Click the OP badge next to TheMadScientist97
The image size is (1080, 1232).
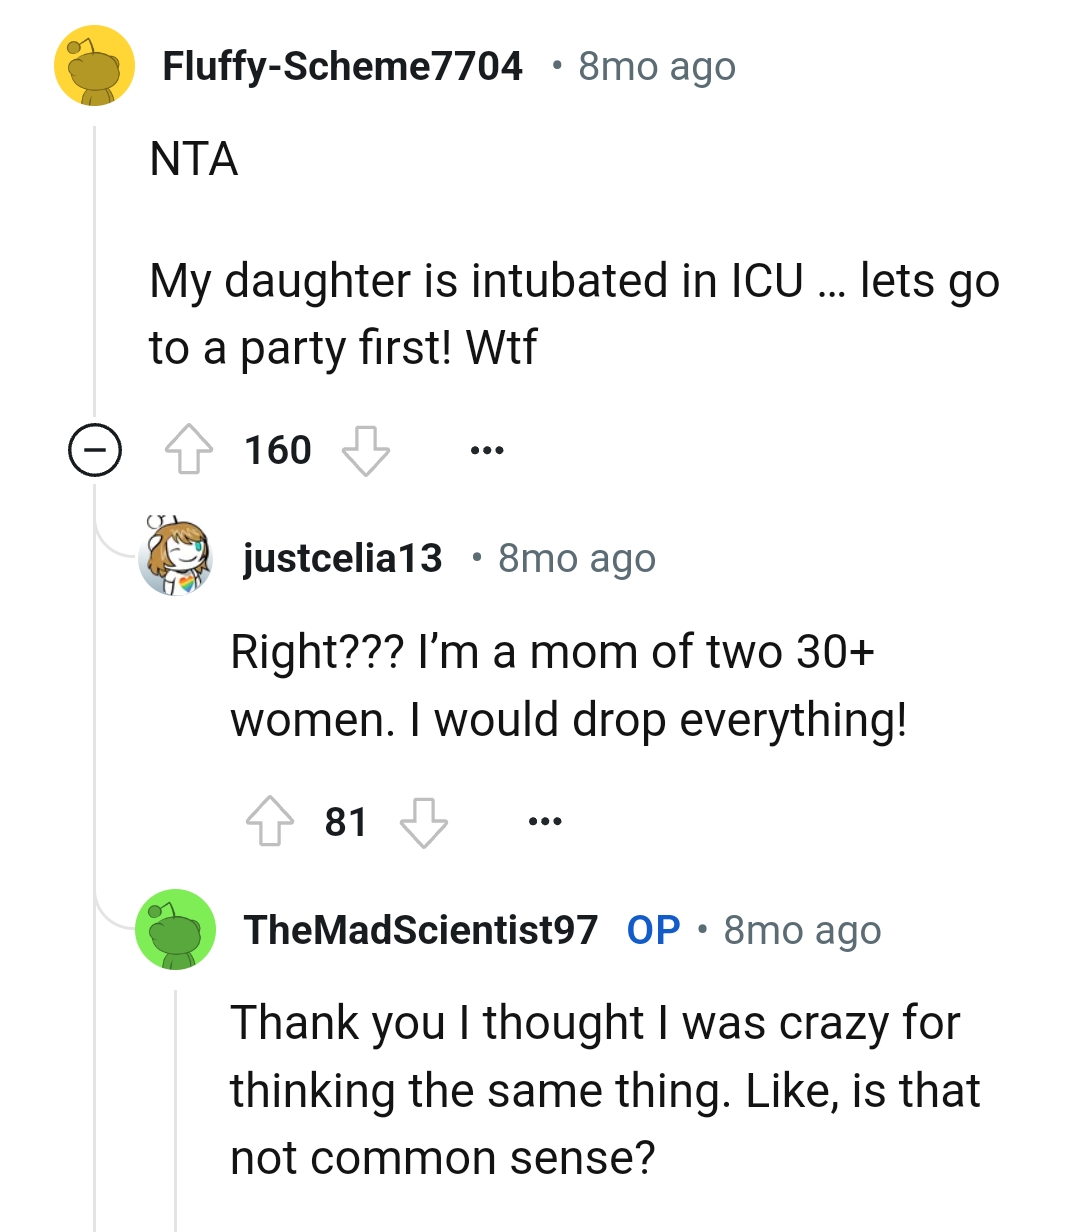tap(657, 929)
